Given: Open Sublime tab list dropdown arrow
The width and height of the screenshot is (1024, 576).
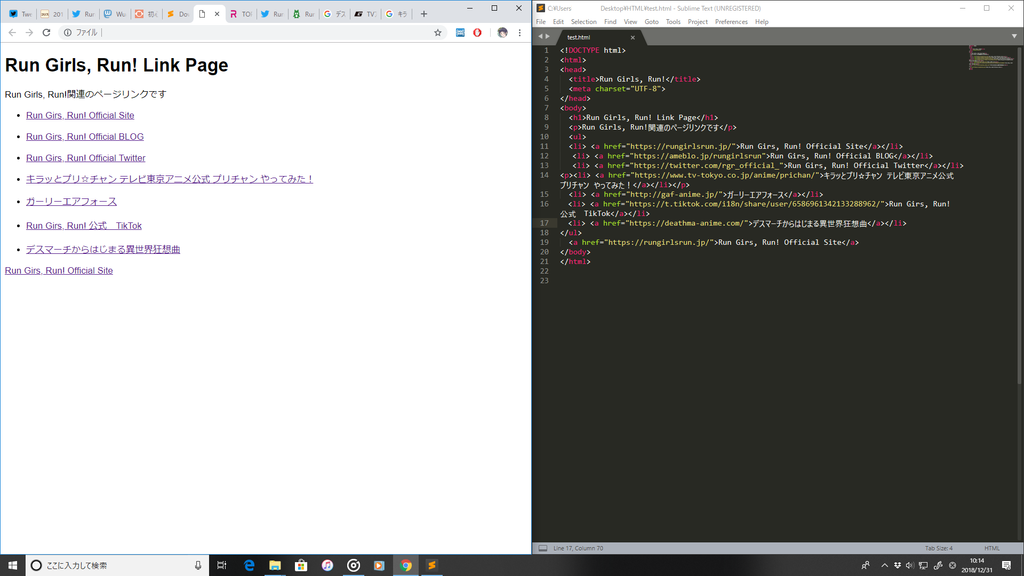Looking at the screenshot, I should click(1014, 37).
